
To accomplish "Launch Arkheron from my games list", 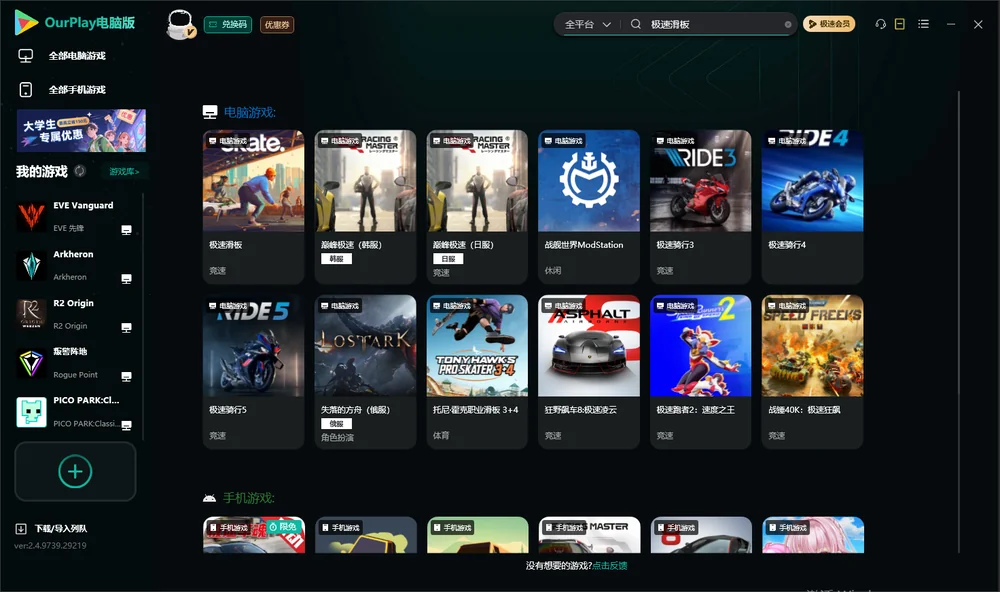I will pyautogui.click(x=77, y=265).
